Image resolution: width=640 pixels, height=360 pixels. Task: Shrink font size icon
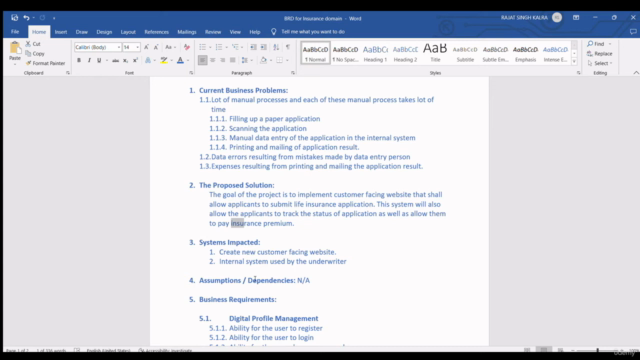[x=156, y=47]
